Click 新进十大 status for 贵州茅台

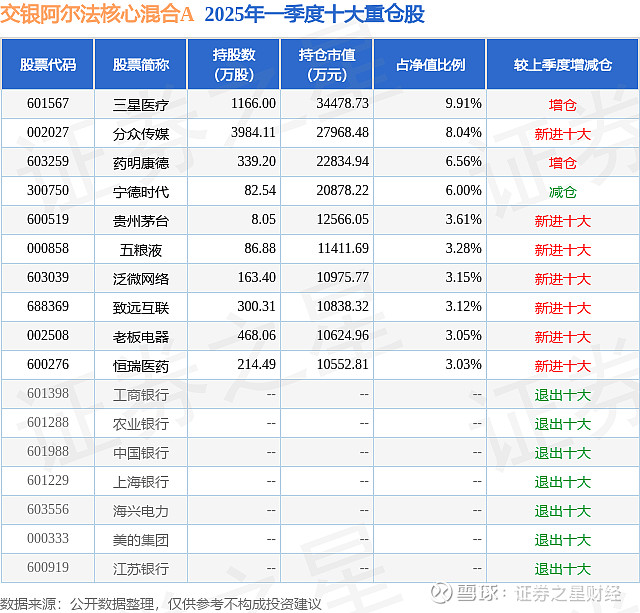(x=563, y=221)
